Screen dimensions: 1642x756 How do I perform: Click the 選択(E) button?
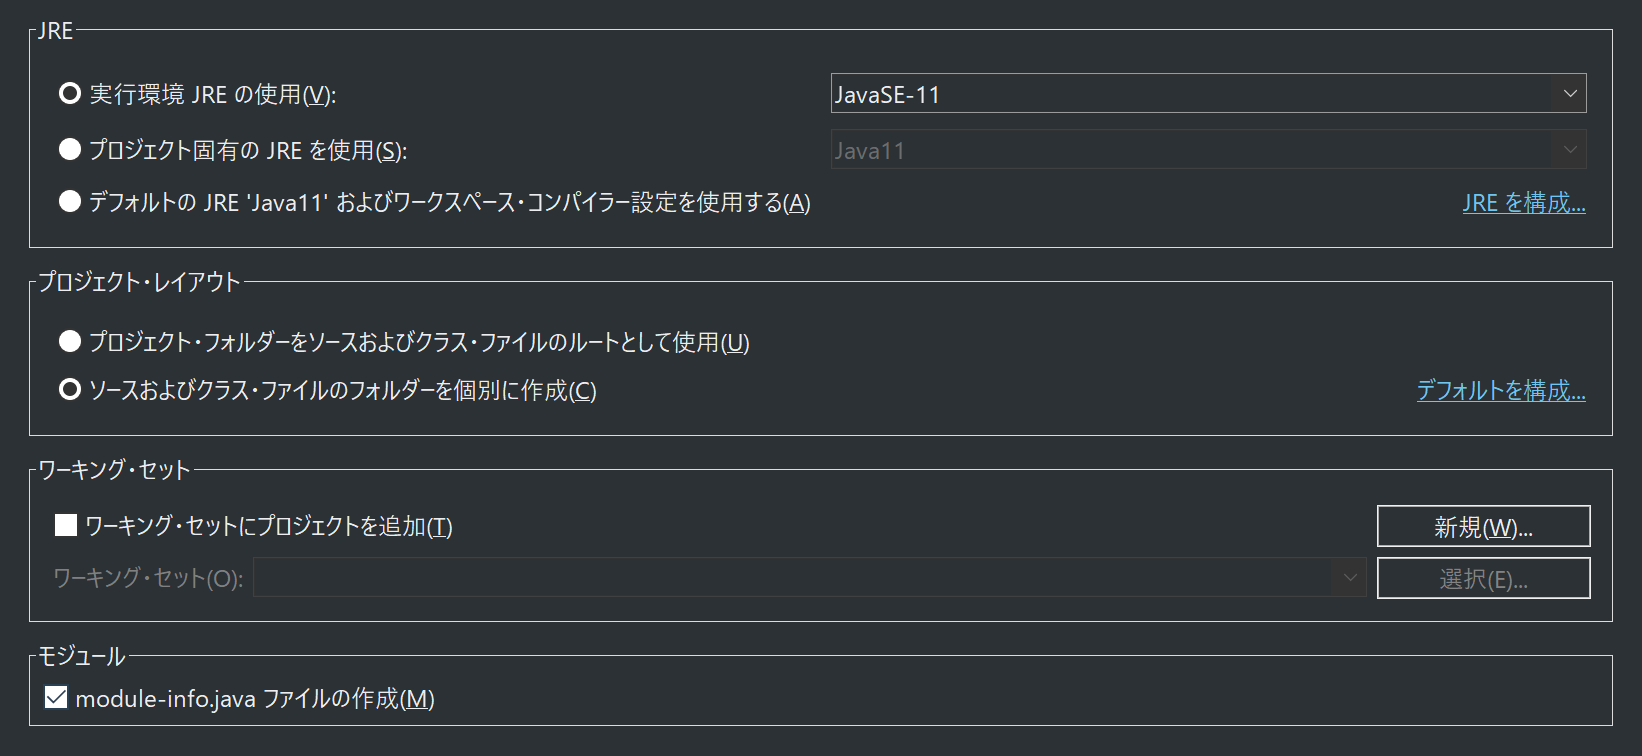(1483, 577)
